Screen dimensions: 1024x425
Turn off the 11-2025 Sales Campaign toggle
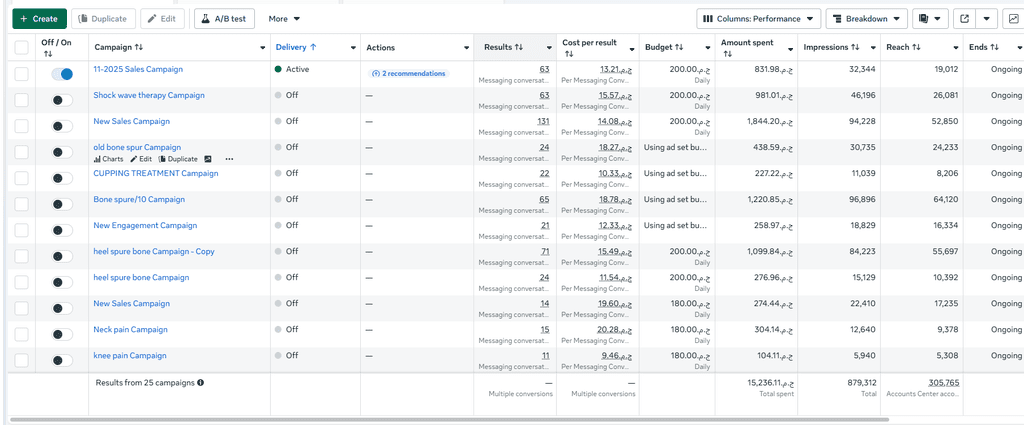[62, 74]
